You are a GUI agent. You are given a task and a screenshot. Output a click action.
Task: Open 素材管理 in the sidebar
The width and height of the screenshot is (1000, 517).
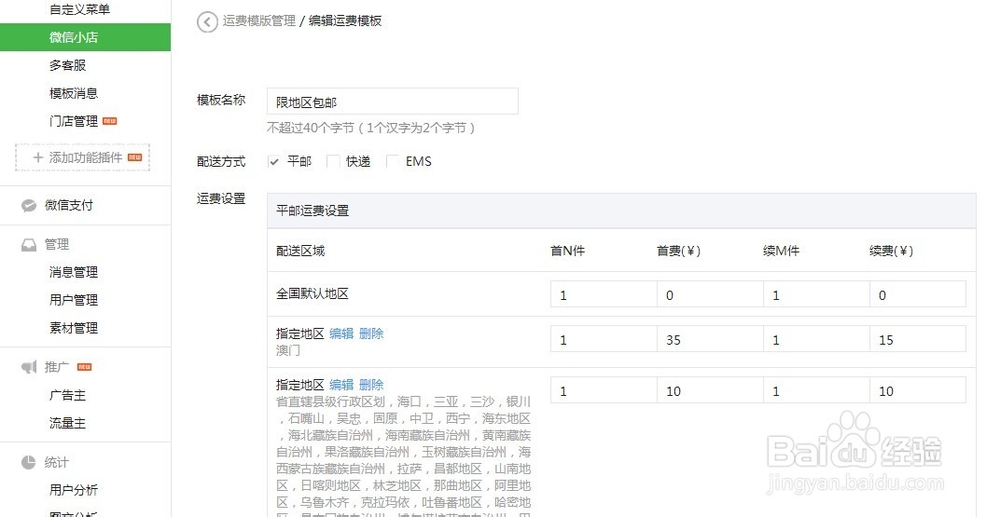click(x=74, y=328)
